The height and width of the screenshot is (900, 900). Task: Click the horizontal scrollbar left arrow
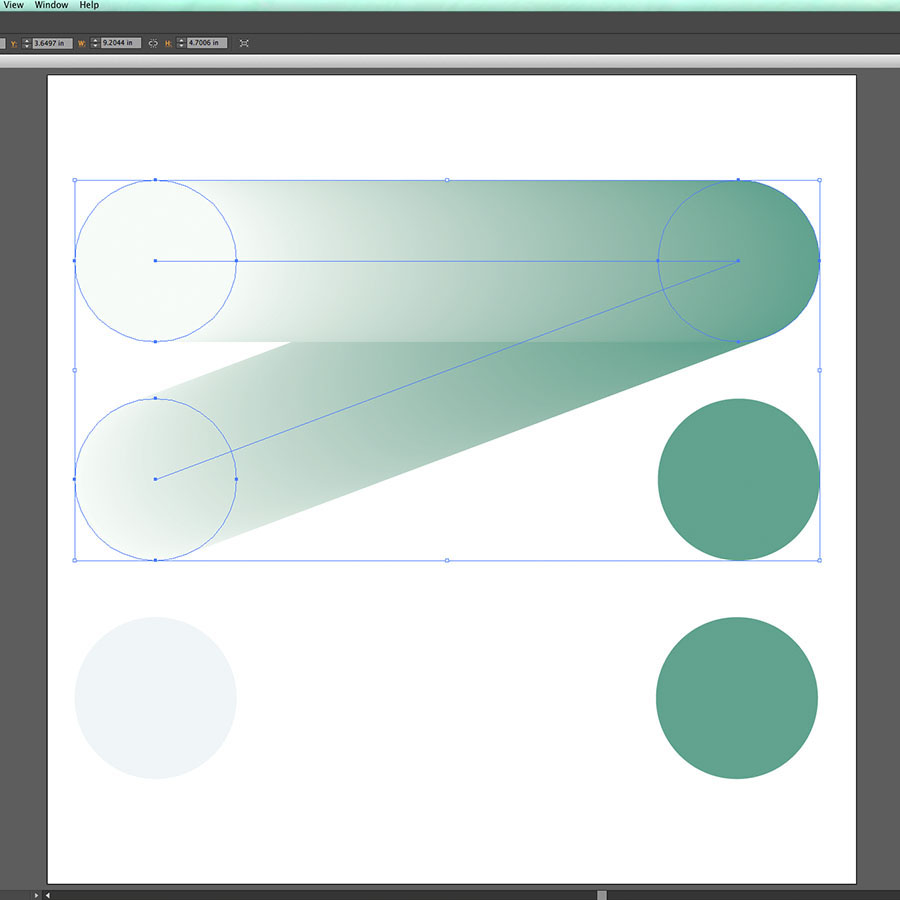click(48, 895)
